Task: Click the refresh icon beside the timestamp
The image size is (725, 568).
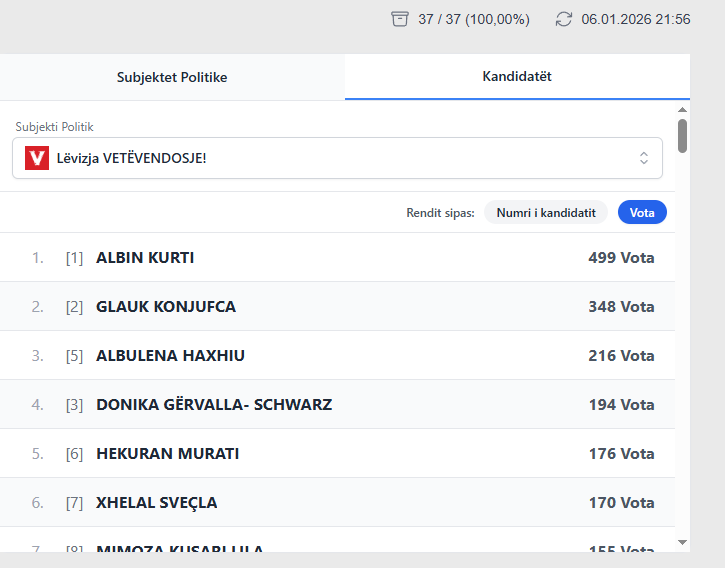Action: [x=564, y=19]
